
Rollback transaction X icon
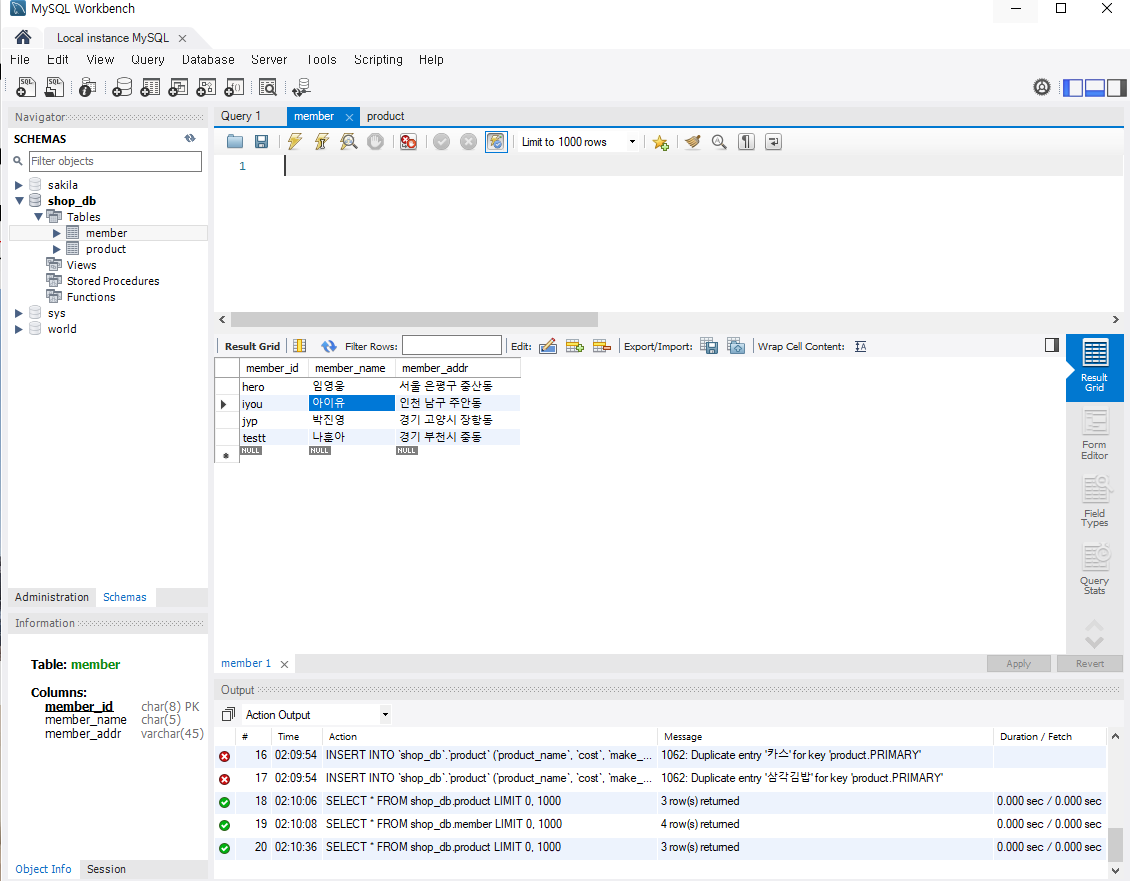pyautogui.click(x=468, y=141)
